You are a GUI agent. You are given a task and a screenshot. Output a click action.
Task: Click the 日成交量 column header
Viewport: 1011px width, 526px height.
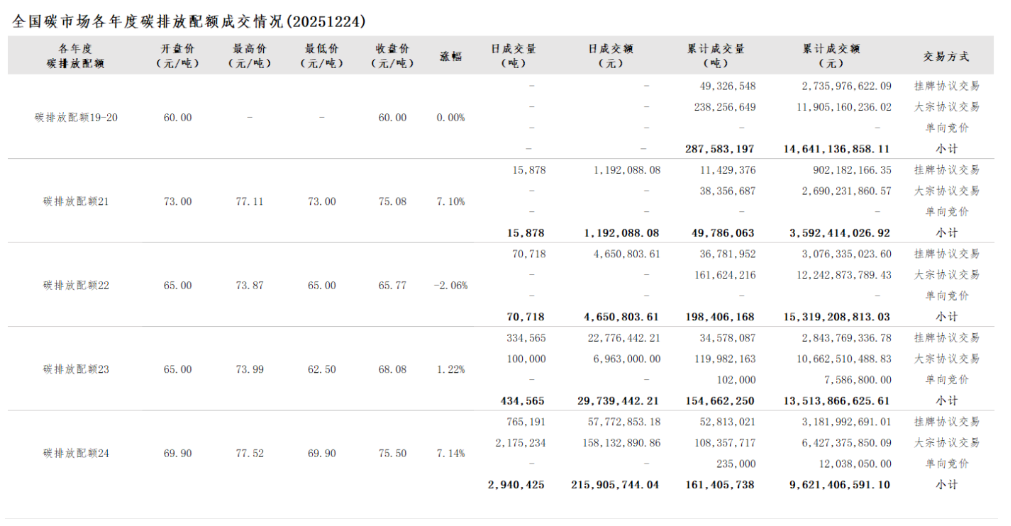513,55
